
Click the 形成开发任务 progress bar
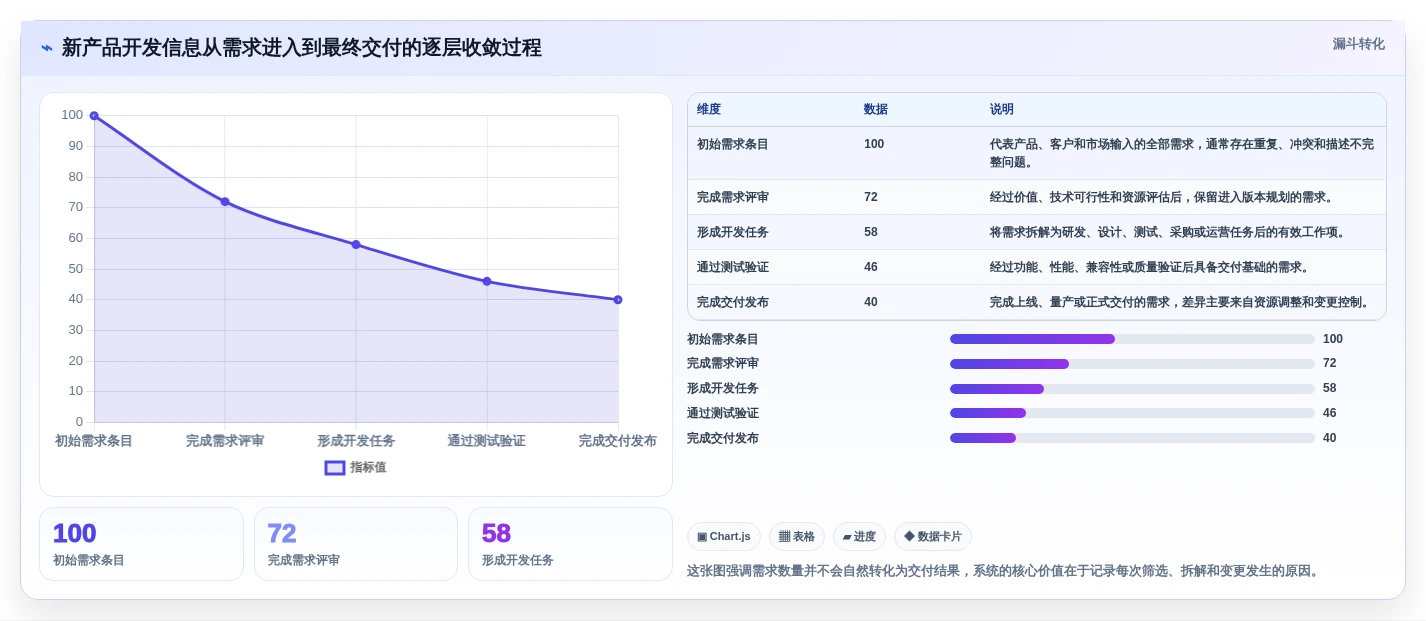tap(1132, 389)
